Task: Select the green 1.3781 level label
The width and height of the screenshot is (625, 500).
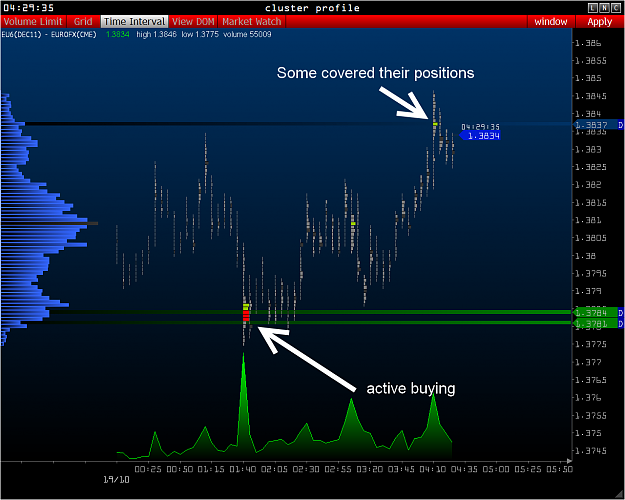Action: (595, 323)
